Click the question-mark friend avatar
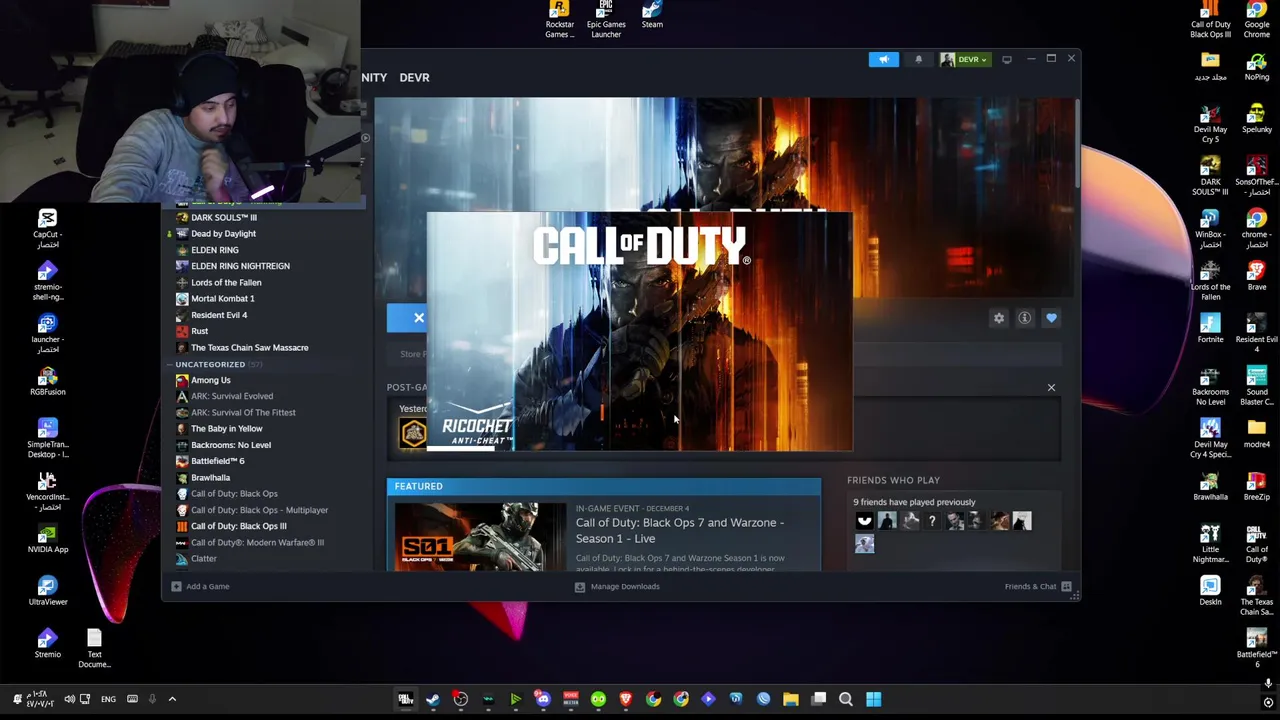 point(932,521)
